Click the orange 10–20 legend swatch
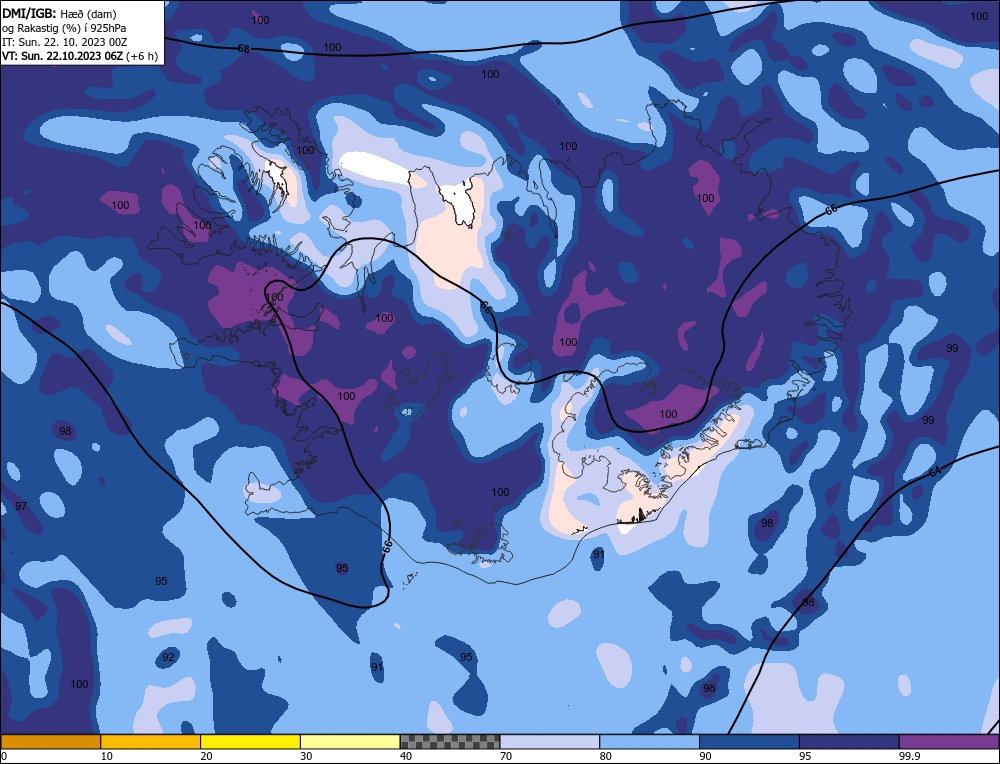The image size is (1000, 764). pyautogui.click(x=151, y=742)
